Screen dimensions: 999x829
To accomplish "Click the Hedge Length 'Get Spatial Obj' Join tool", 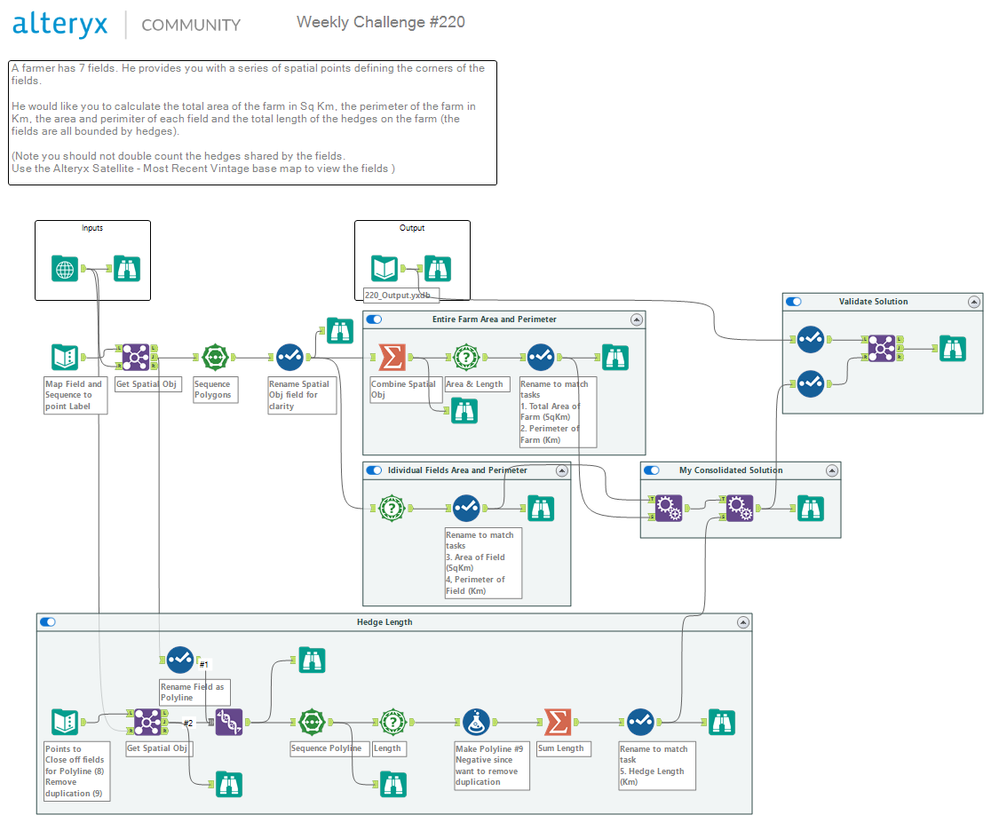I will (x=147, y=722).
